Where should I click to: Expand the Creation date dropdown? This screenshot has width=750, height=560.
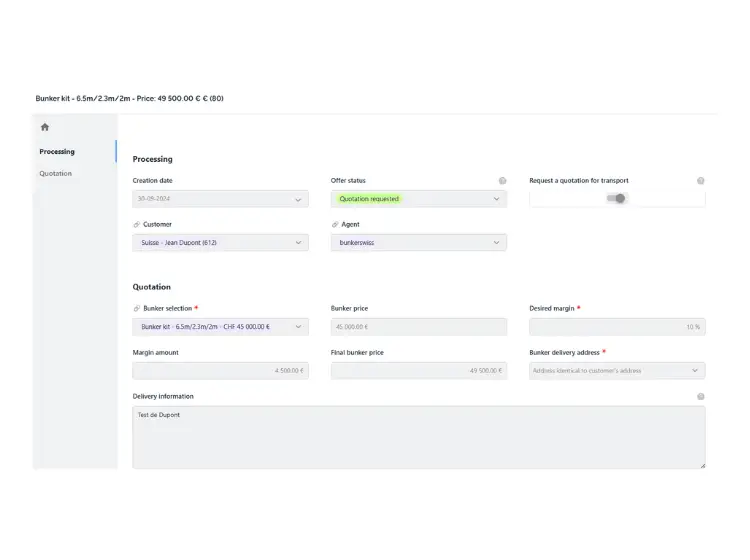[220, 199]
